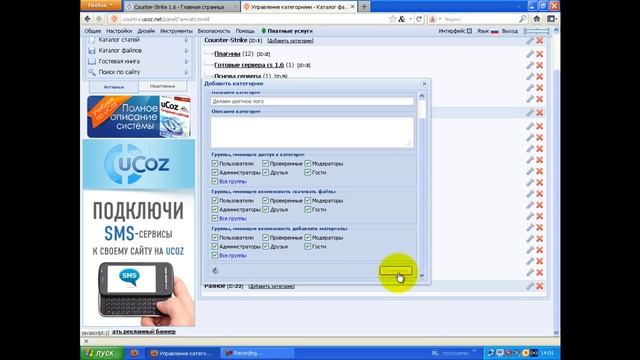The image size is (640, 360).
Task: Click the Интерфейс window icon
Action: [x=469, y=31]
